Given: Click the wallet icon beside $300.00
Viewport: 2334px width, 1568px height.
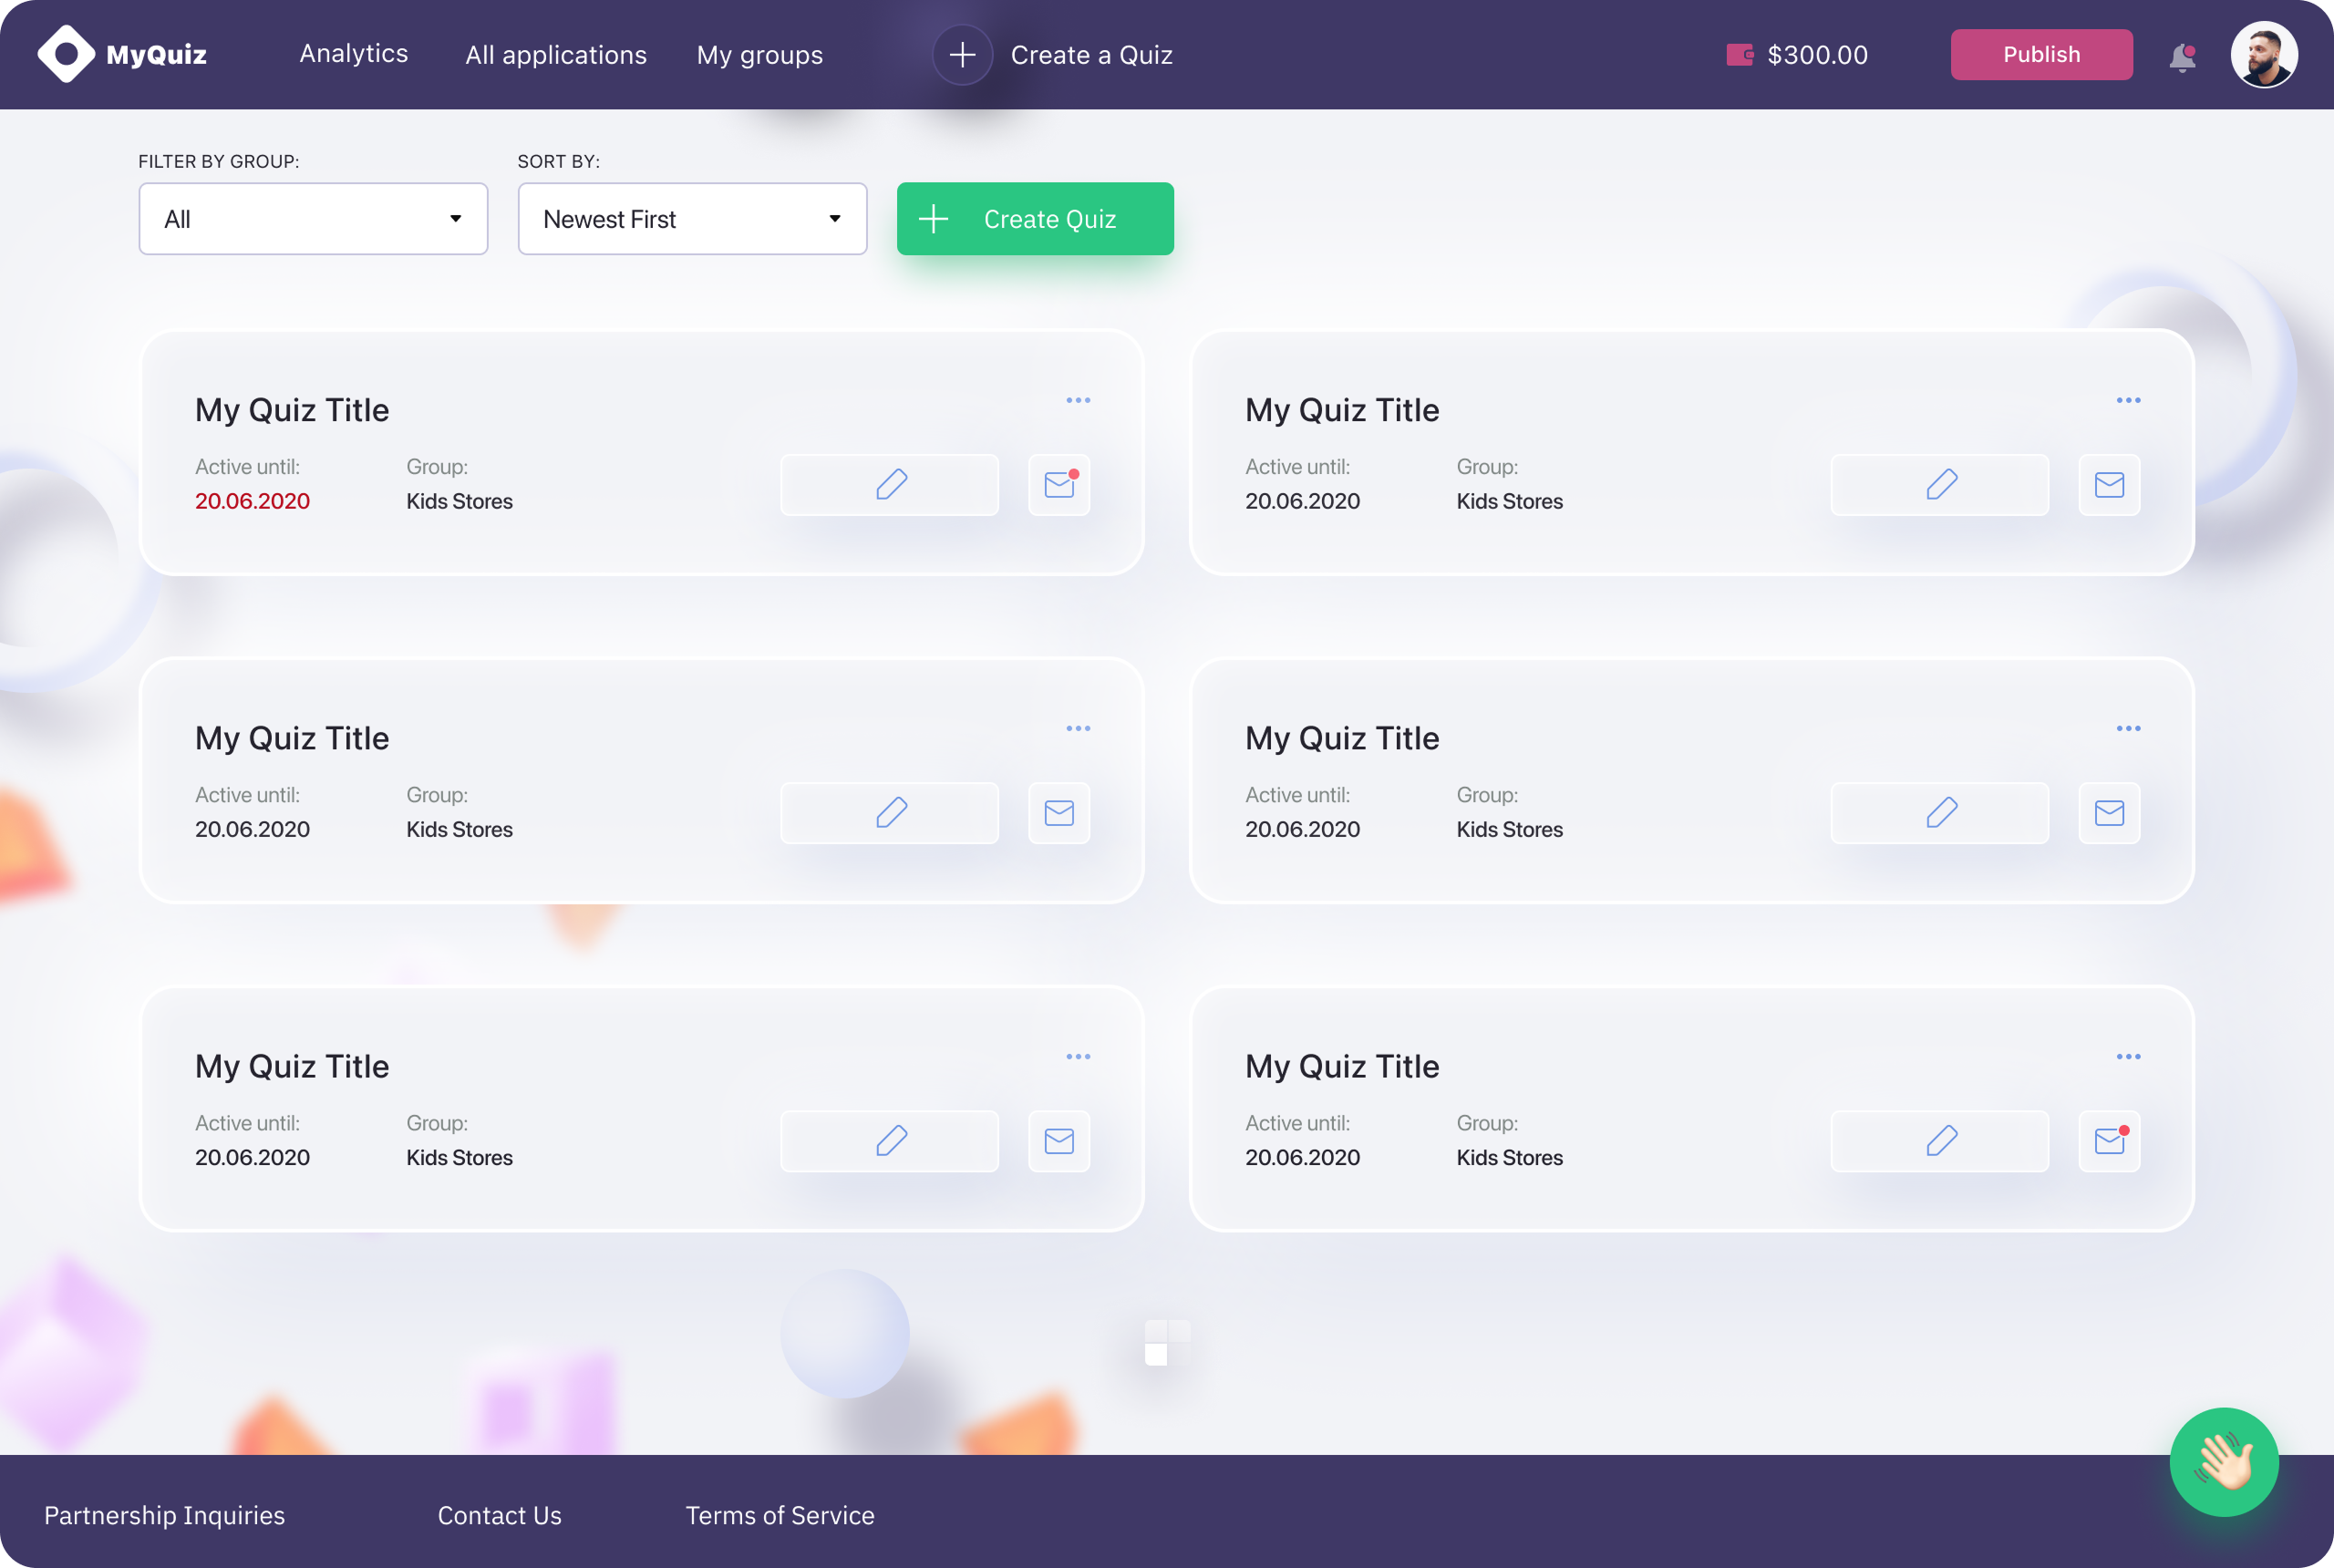Looking at the screenshot, I should coord(1739,55).
